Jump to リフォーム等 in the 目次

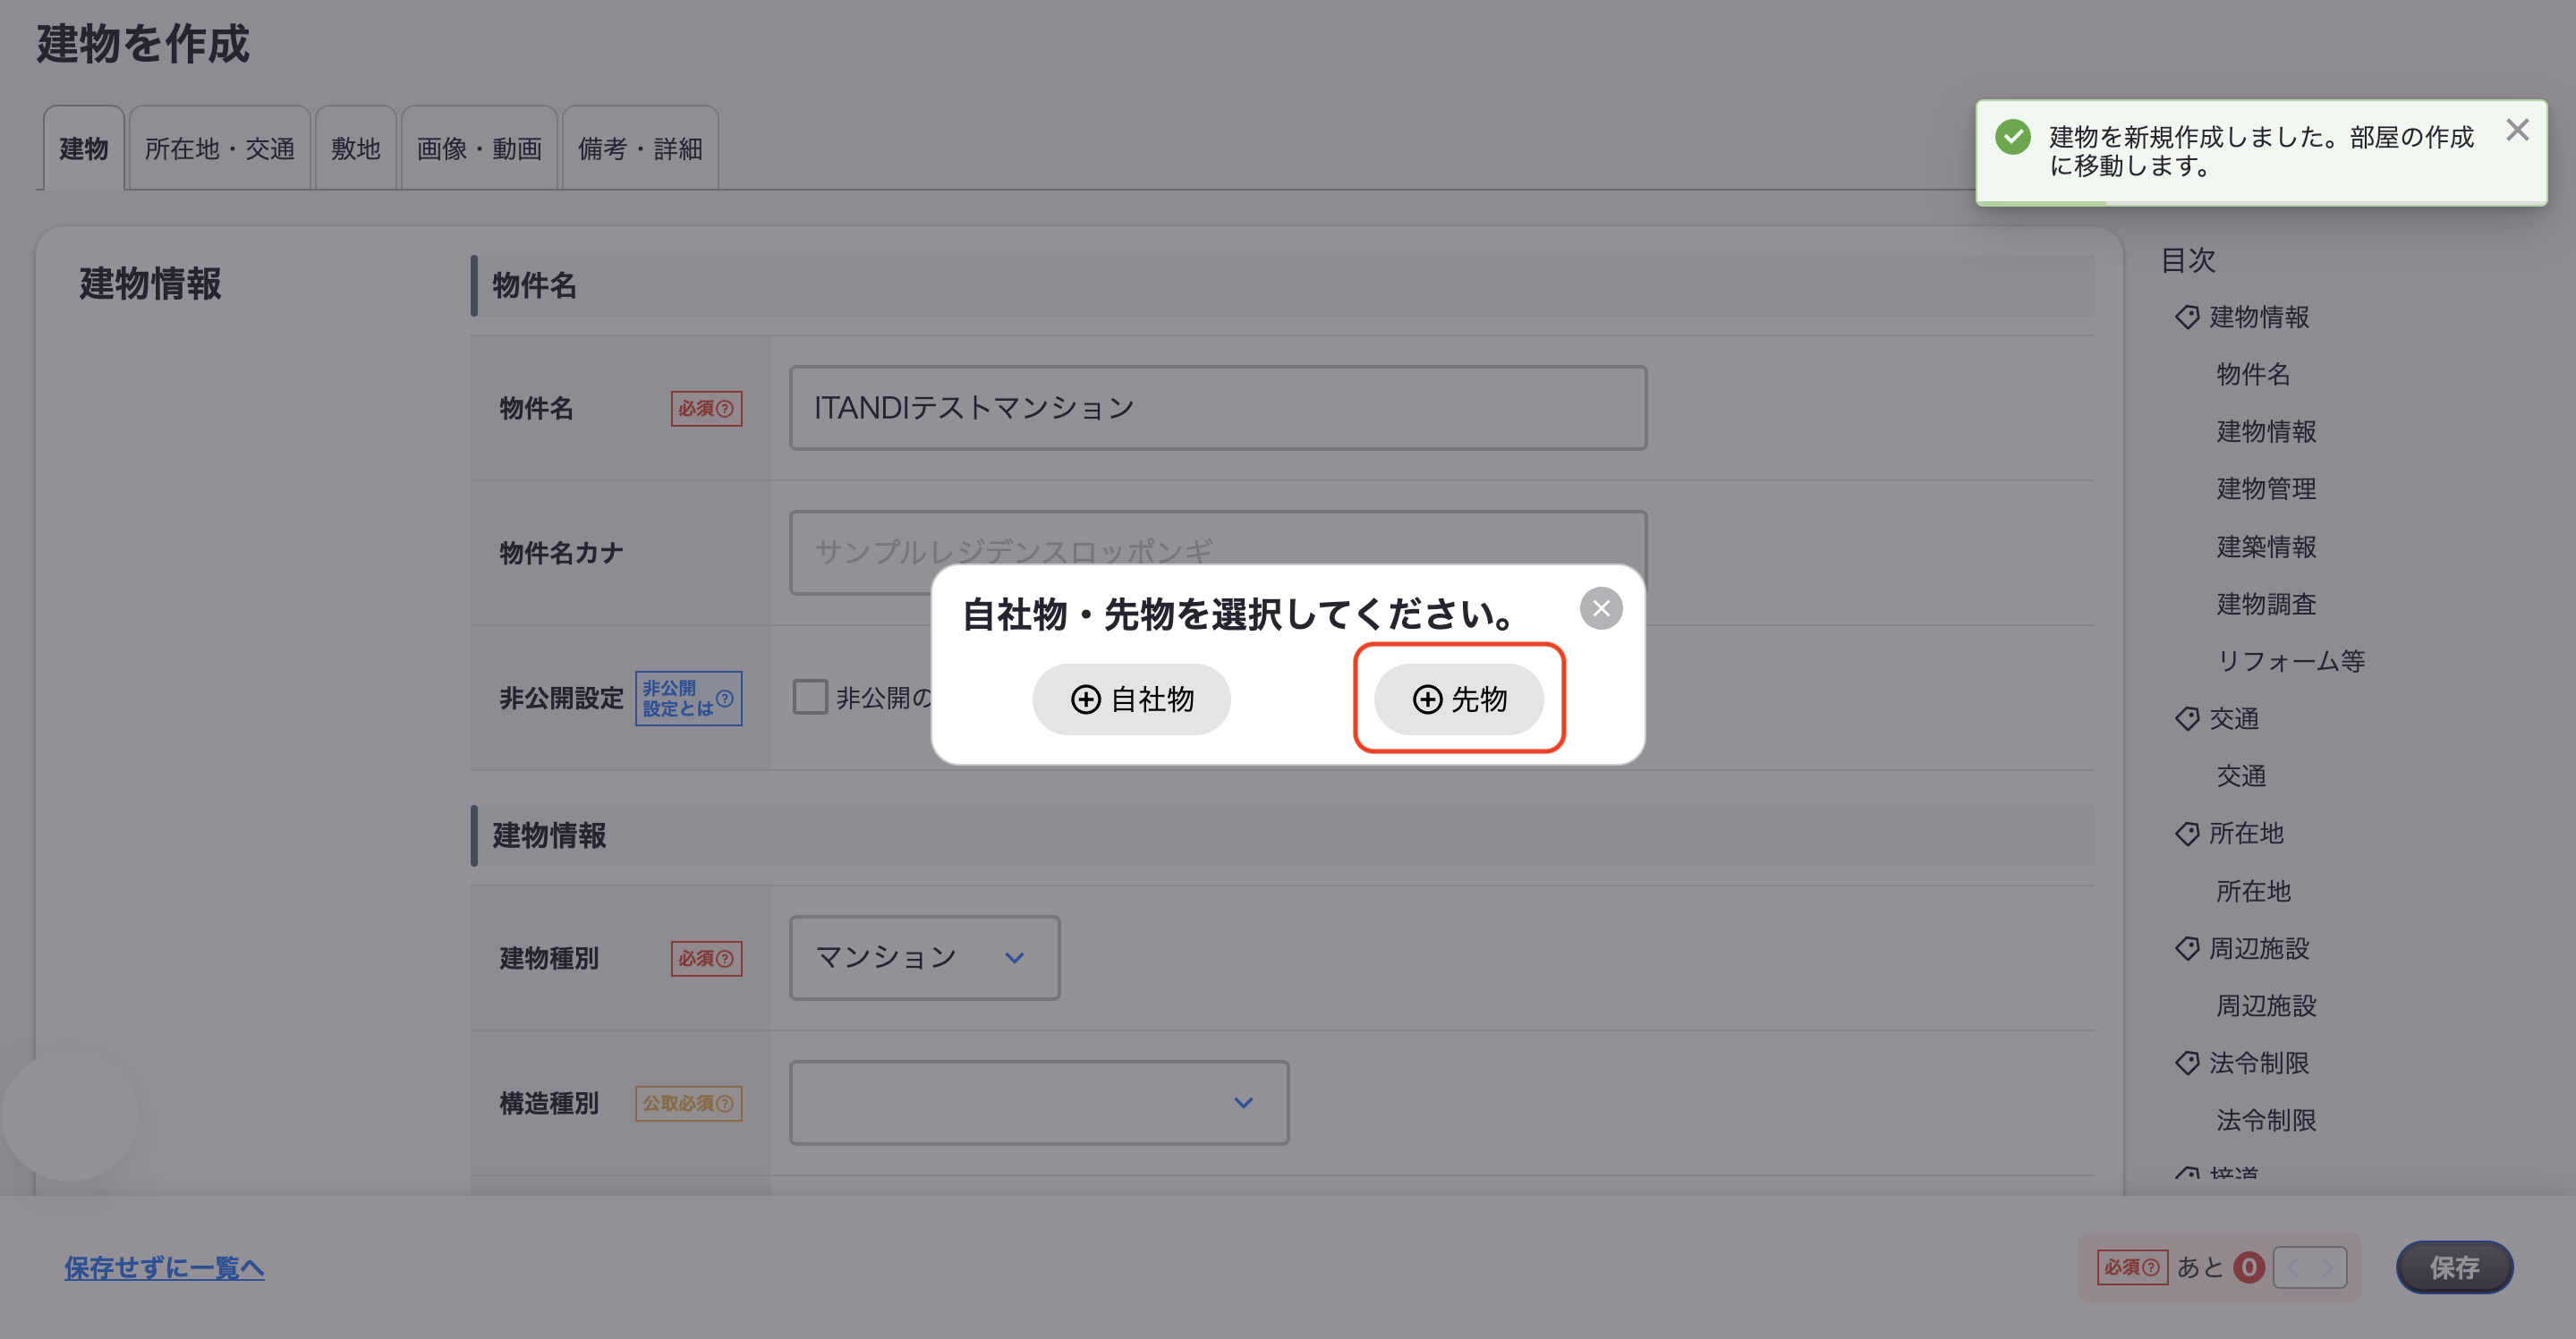coord(2290,660)
